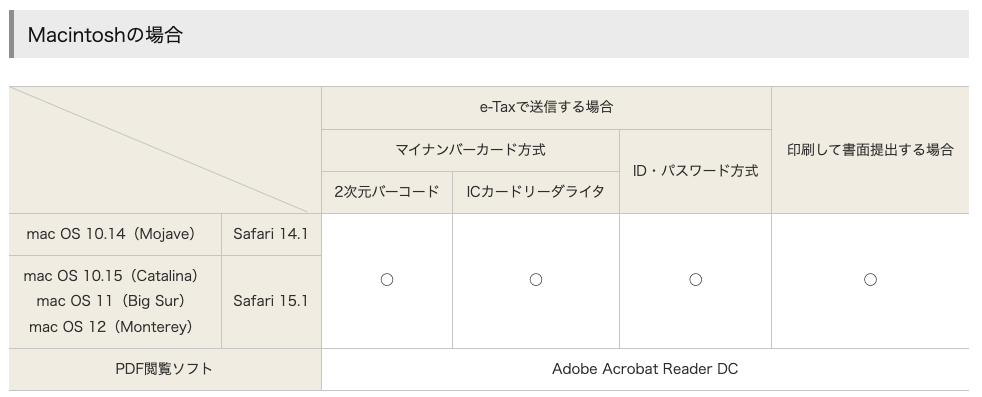Select the mac OS 10.15 (Catalina) text

pos(111,276)
